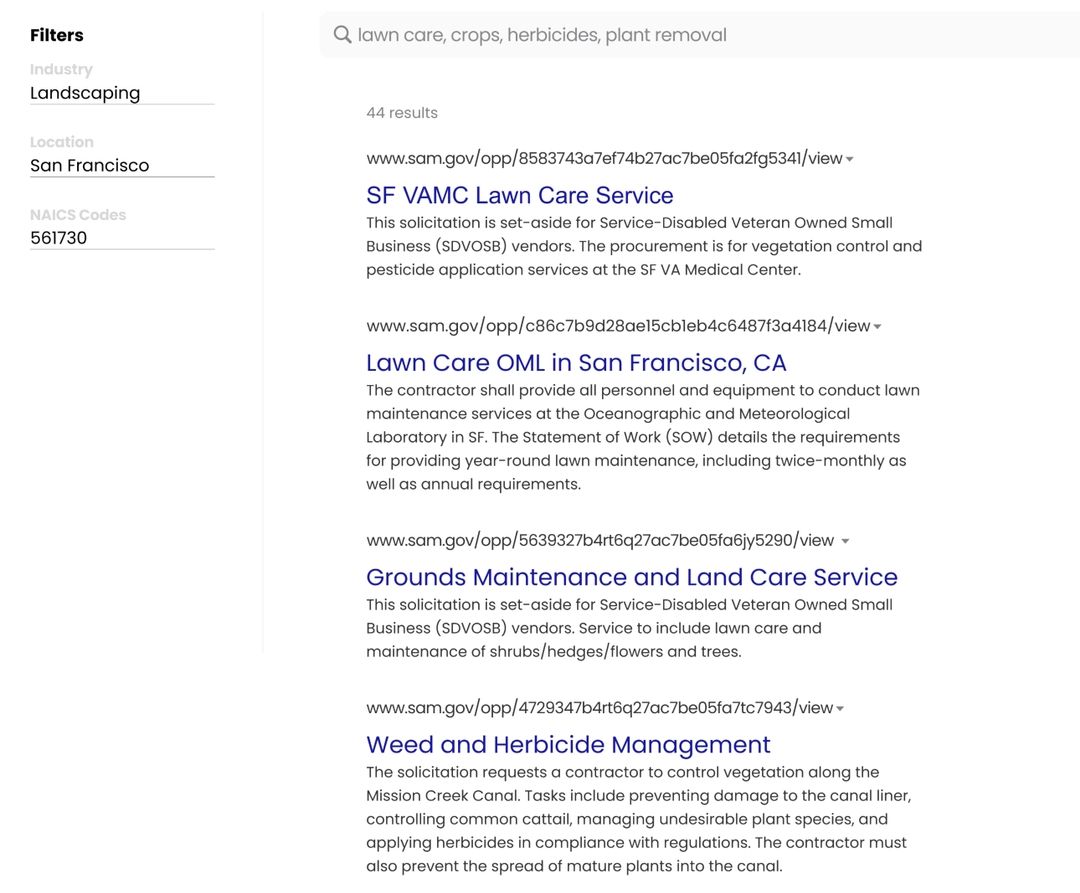Click the magnifying glass search icon
The image size is (1080, 893).
point(340,34)
